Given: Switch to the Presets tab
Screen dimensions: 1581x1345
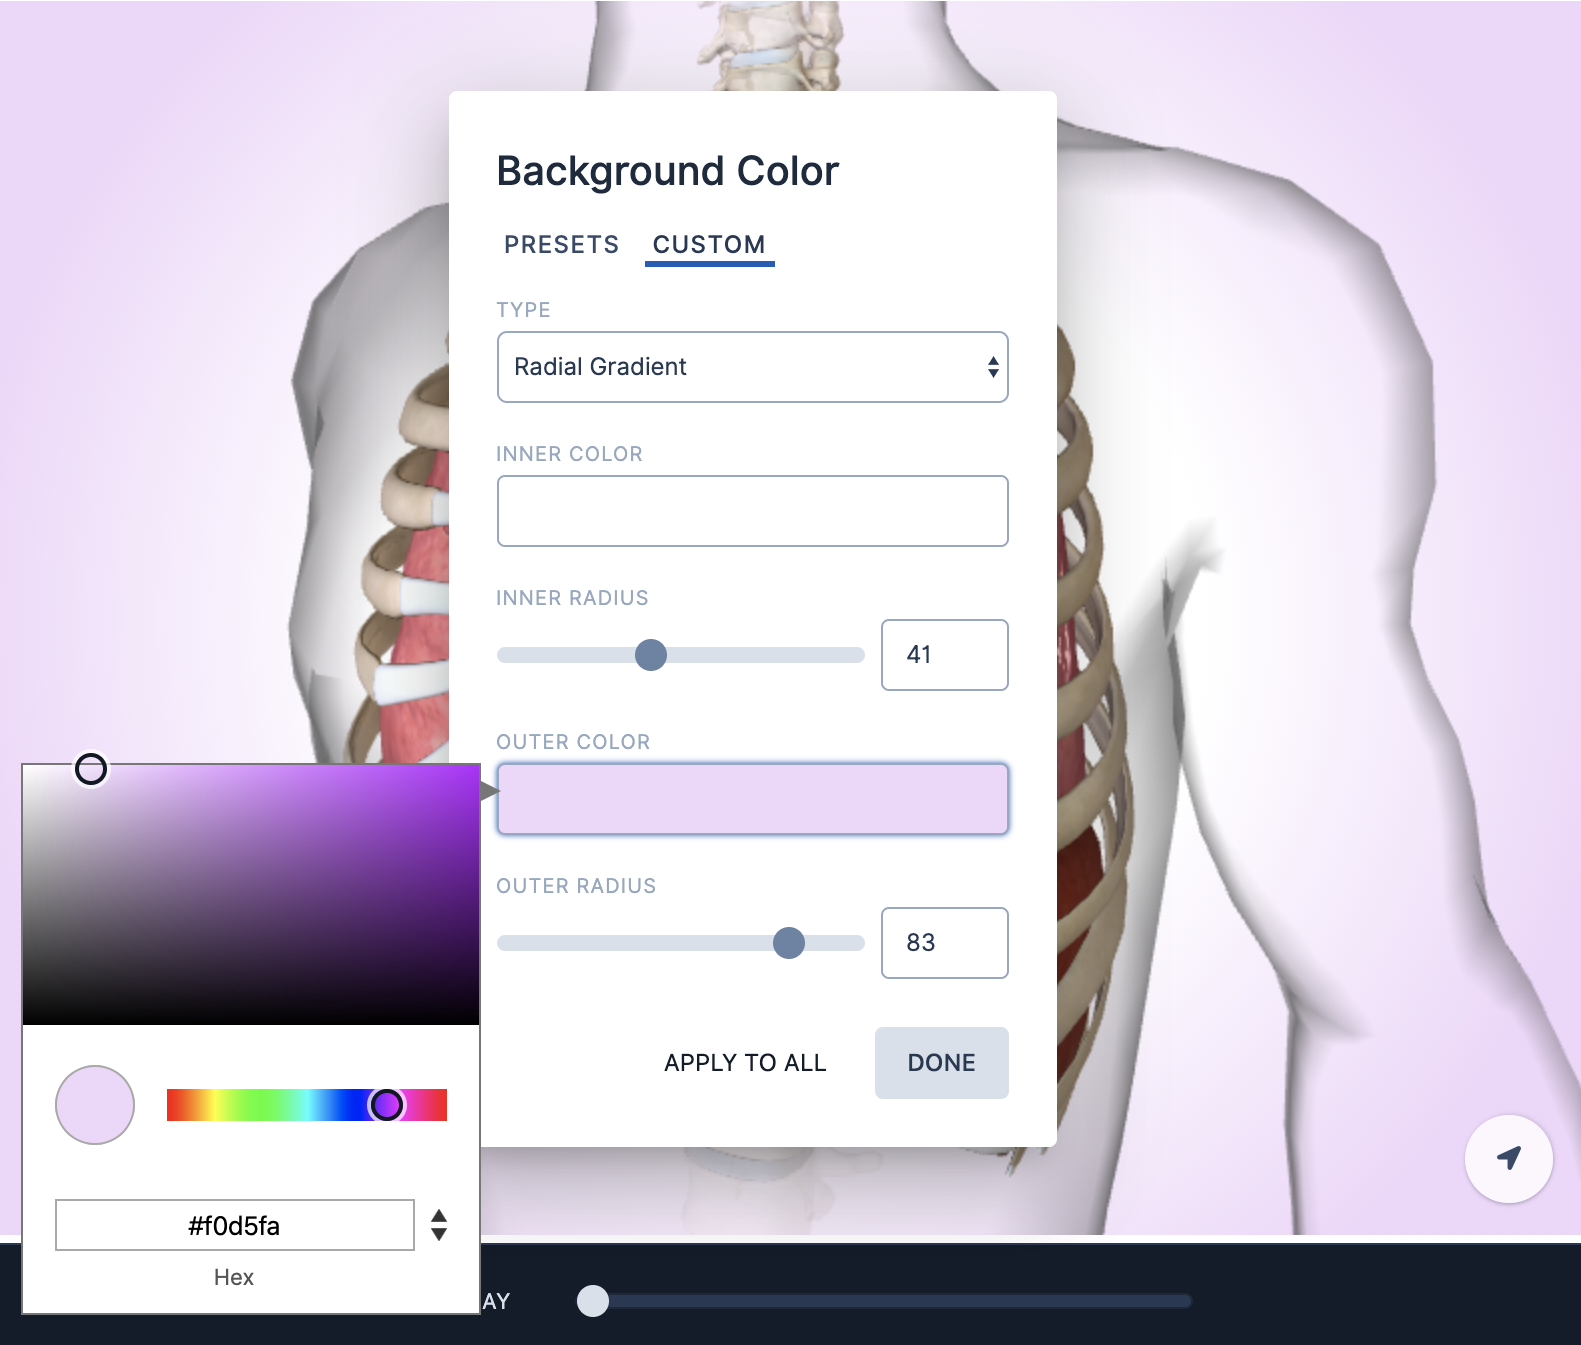Looking at the screenshot, I should click(561, 245).
